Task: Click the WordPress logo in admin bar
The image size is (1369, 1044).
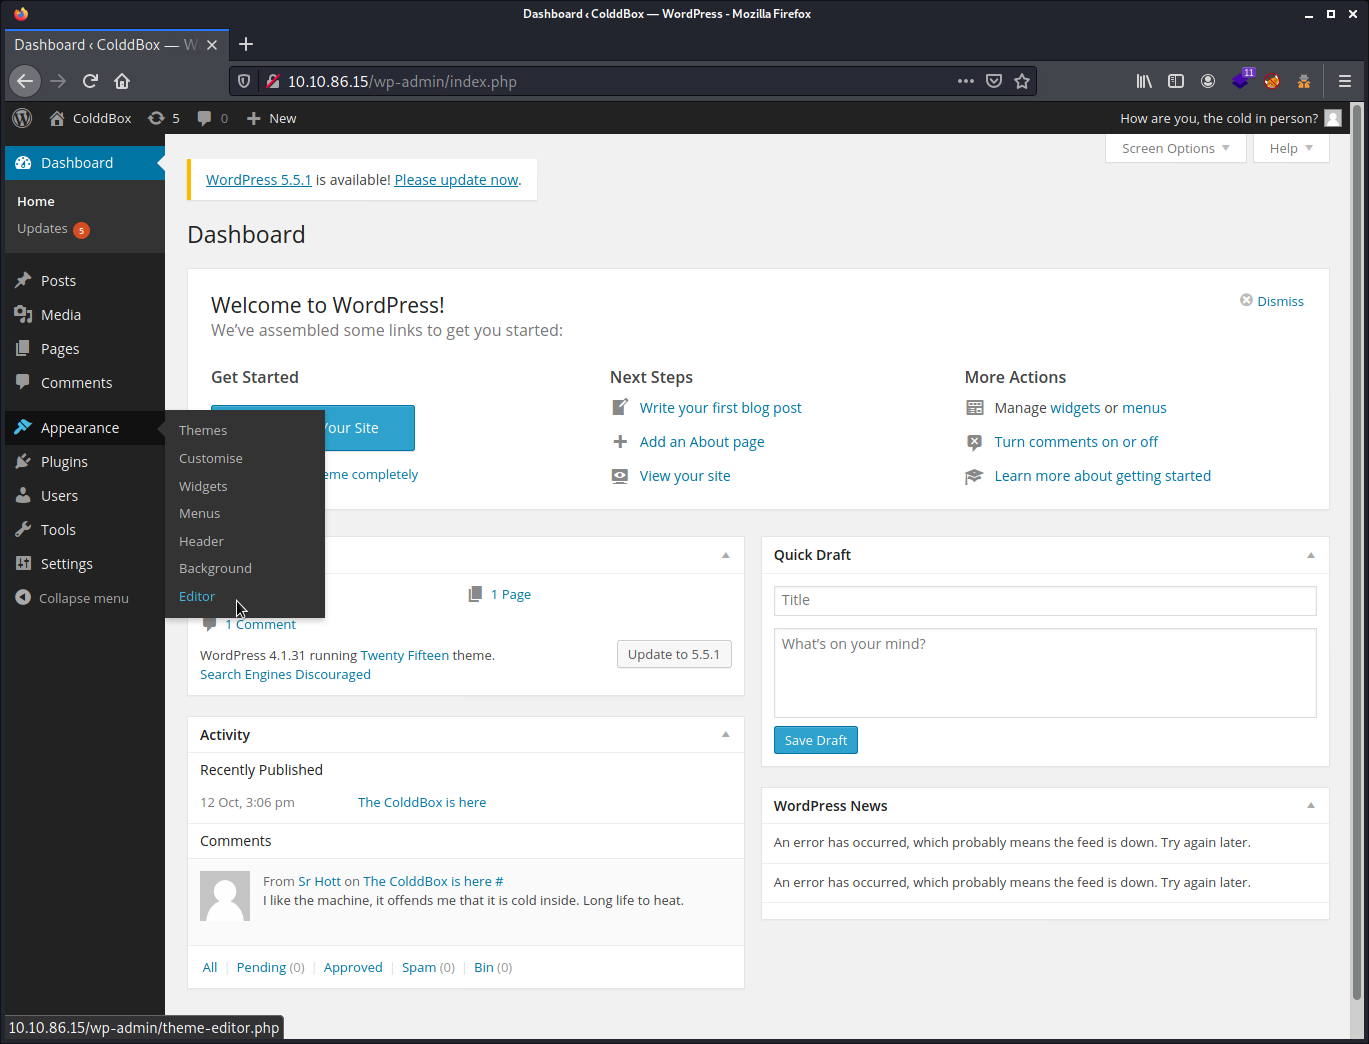Action: (x=22, y=118)
